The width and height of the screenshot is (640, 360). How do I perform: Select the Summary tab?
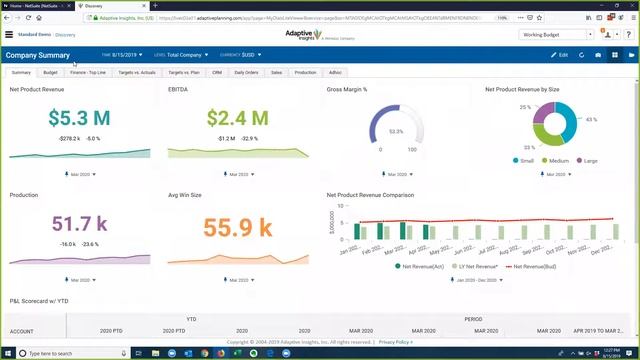(21, 72)
